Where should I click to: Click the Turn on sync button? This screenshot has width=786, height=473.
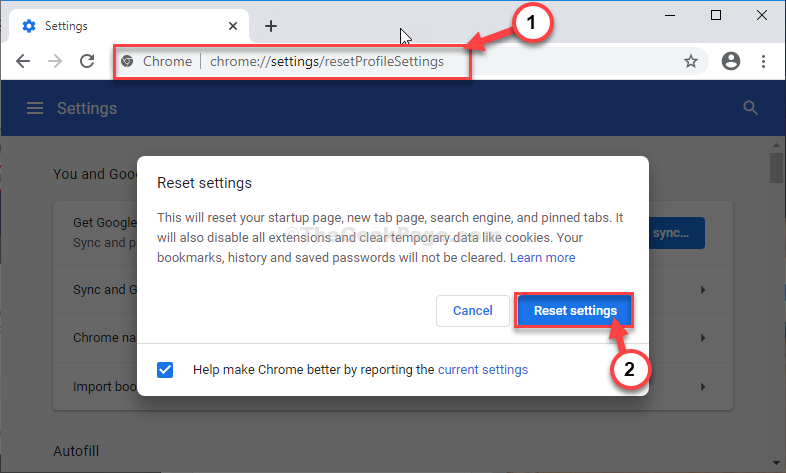click(x=677, y=233)
